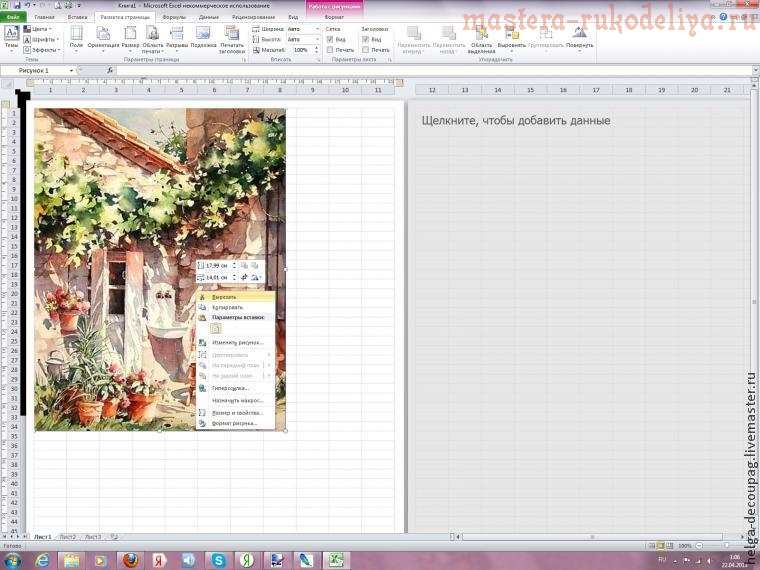This screenshot has width=760, height=570.
Task: Click the Undo icon in quick access toolbar
Action: [28, 5]
